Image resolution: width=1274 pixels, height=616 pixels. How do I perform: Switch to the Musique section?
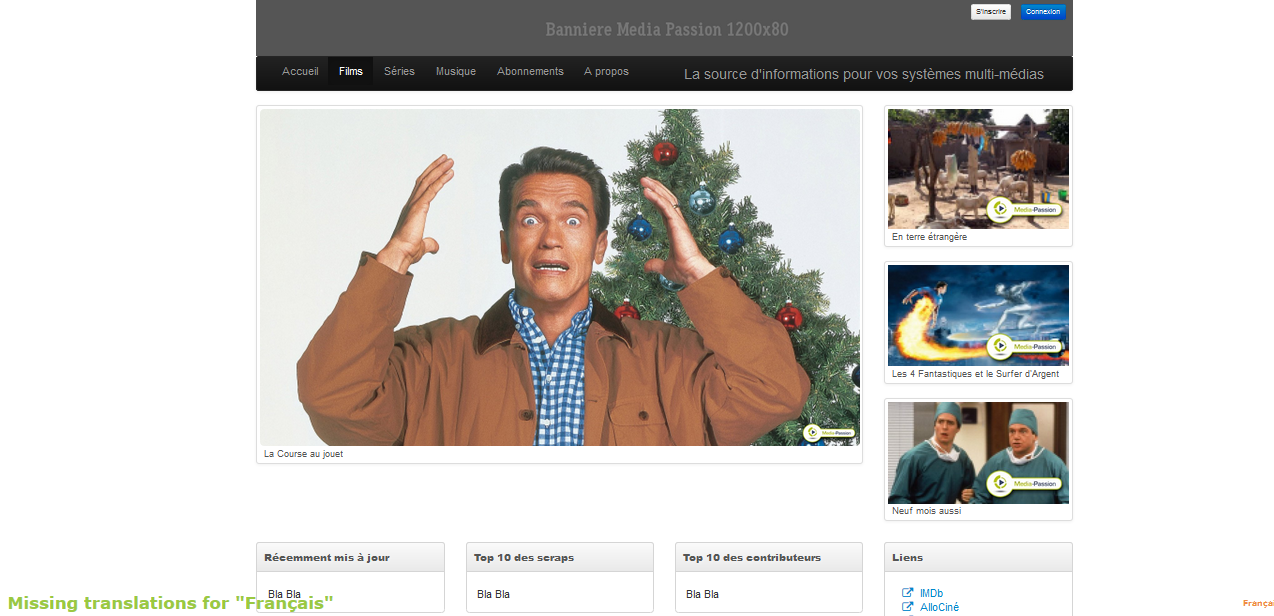coord(456,71)
